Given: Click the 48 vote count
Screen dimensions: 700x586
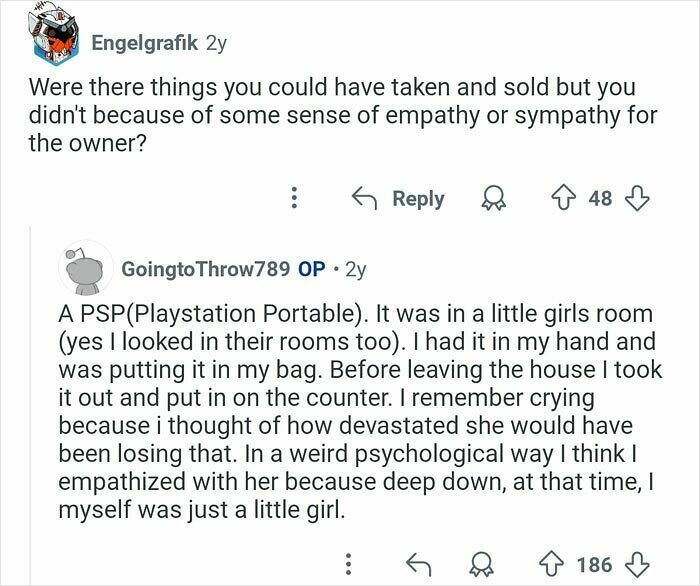Looking at the screenshot, I should point(600,198).
